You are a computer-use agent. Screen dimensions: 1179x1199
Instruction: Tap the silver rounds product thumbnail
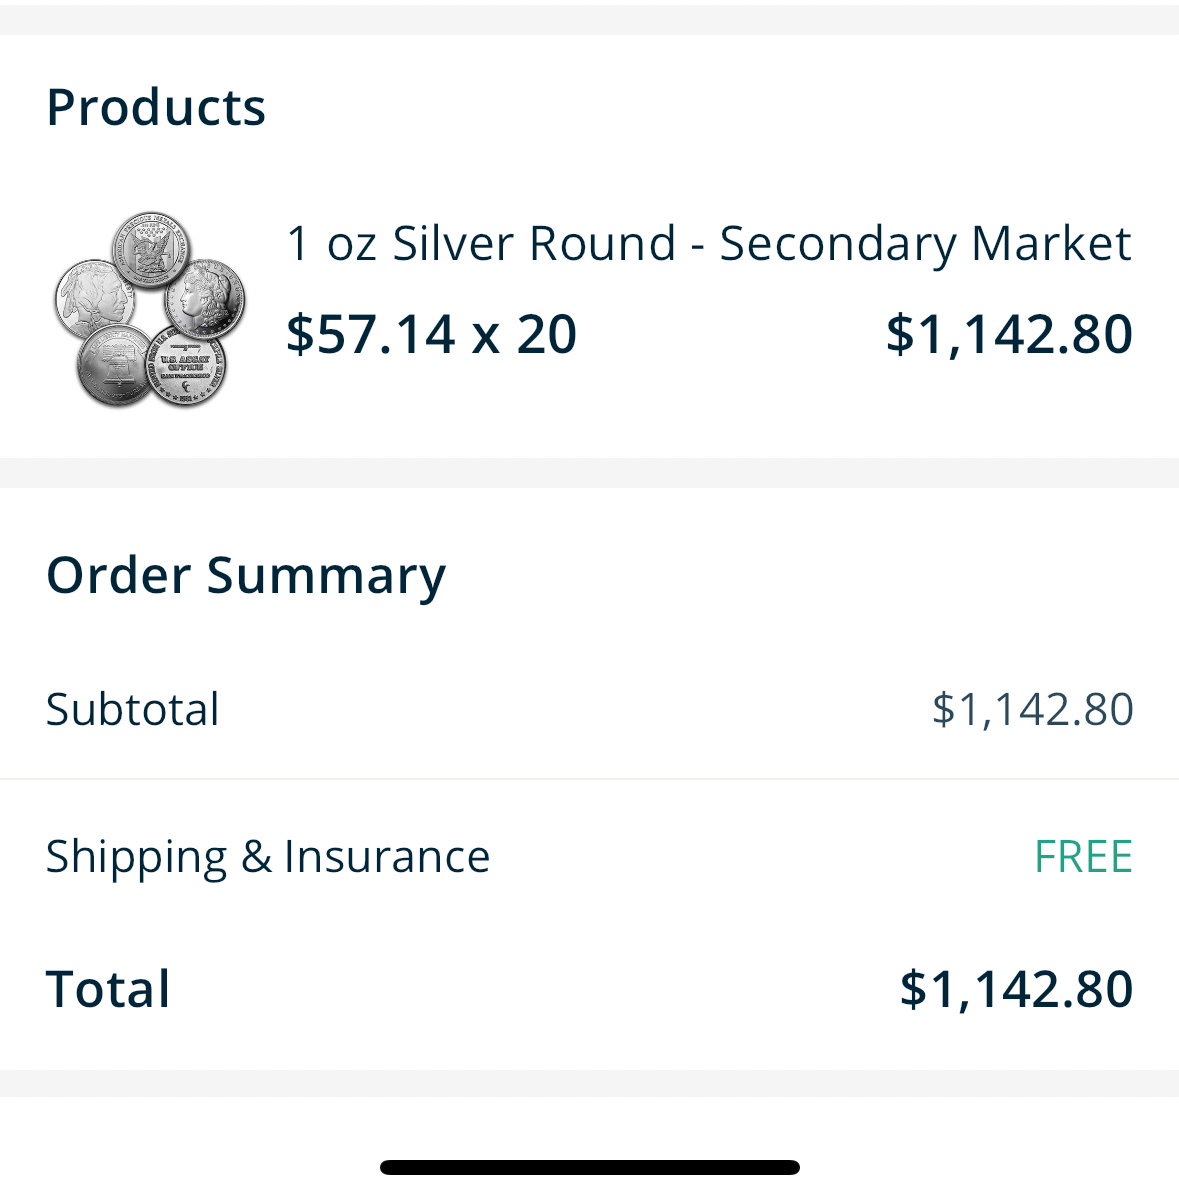[x=149, y=310]
